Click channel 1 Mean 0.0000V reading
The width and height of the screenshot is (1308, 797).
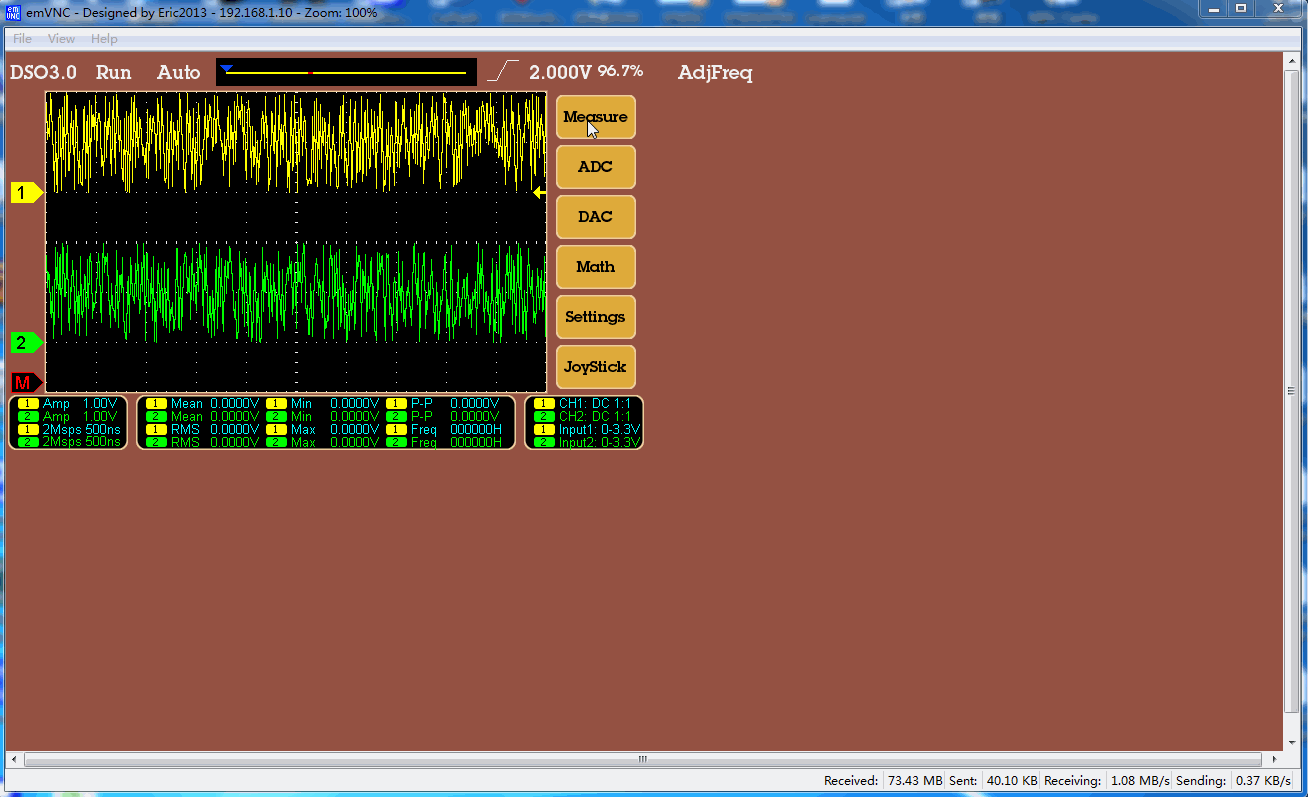[x=203, y=403]
